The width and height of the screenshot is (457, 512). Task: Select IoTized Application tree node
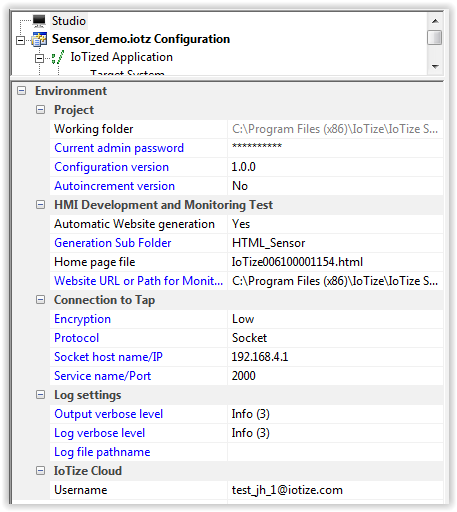[x=121, y=57]
